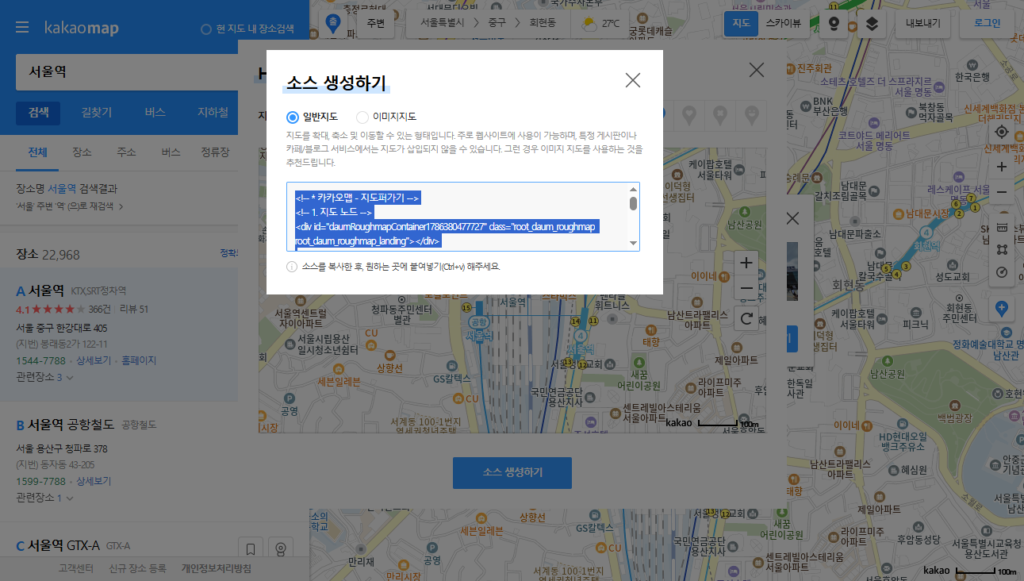Select the area measurement tool
Image resolution: width=1024 pixels, height=581 pixels.
[1001, 250]
